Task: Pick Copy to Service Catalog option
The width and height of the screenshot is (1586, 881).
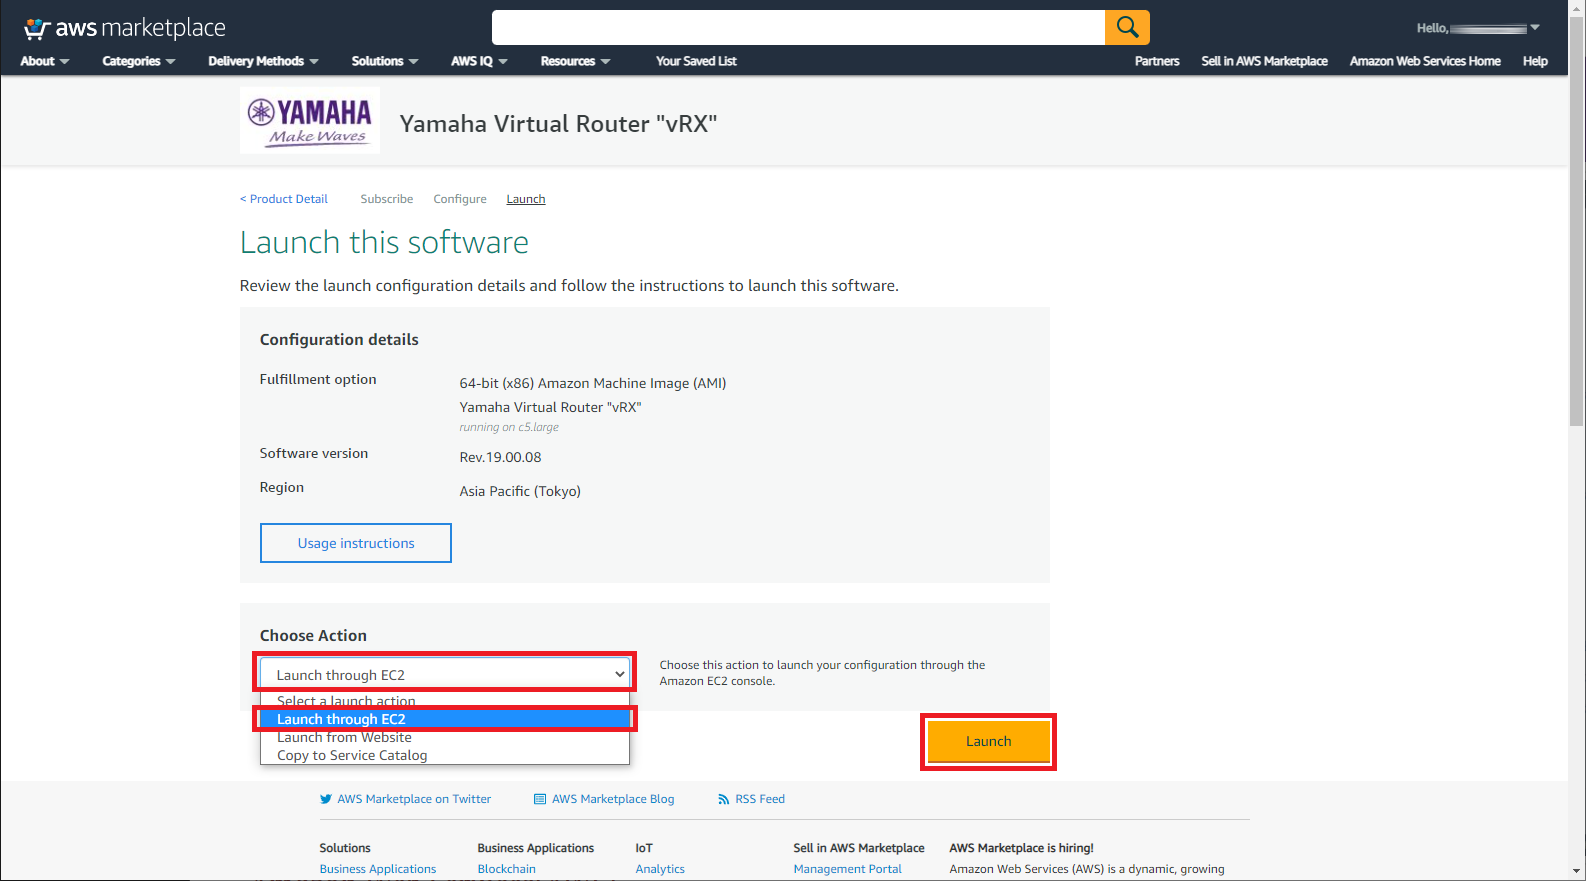Action: tap(352, 756)
